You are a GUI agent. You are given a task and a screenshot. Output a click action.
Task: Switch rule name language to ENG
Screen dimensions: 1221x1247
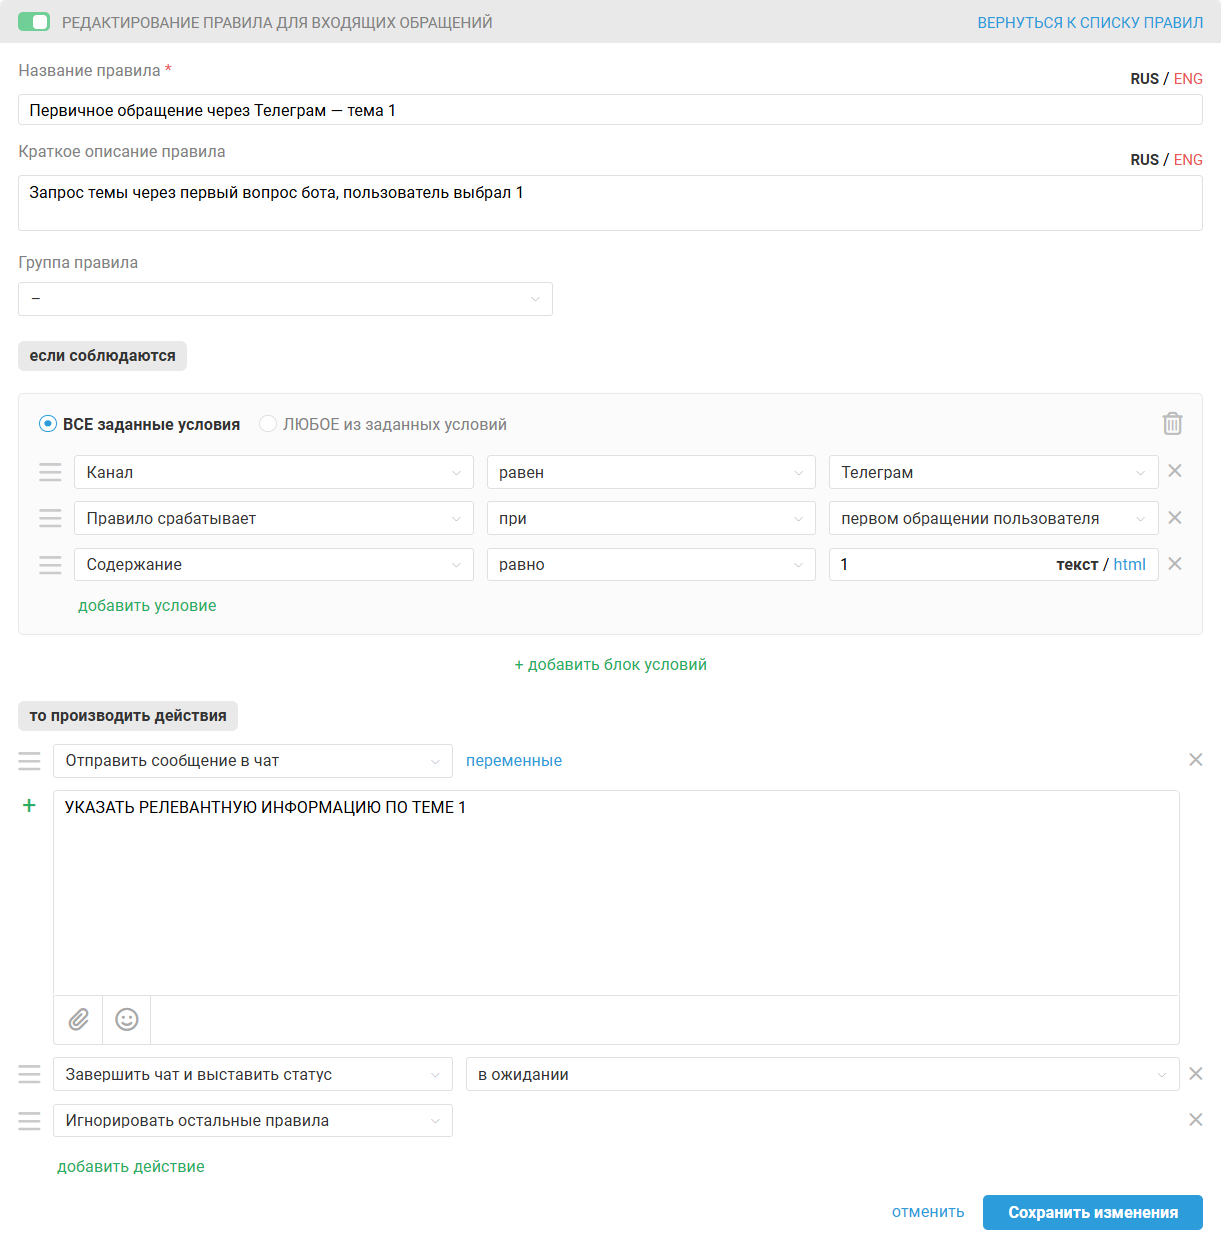[1188, 79]
